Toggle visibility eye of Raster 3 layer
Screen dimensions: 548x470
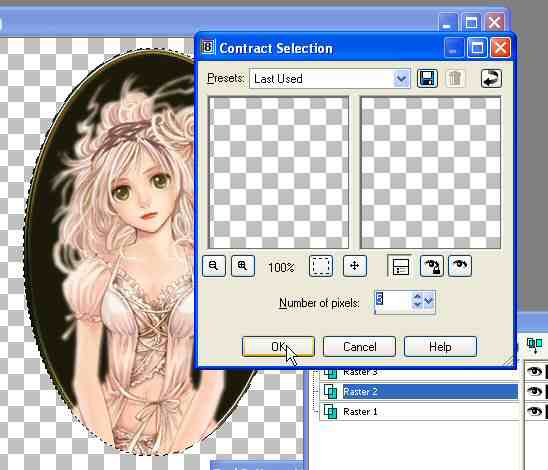(534, 371)
